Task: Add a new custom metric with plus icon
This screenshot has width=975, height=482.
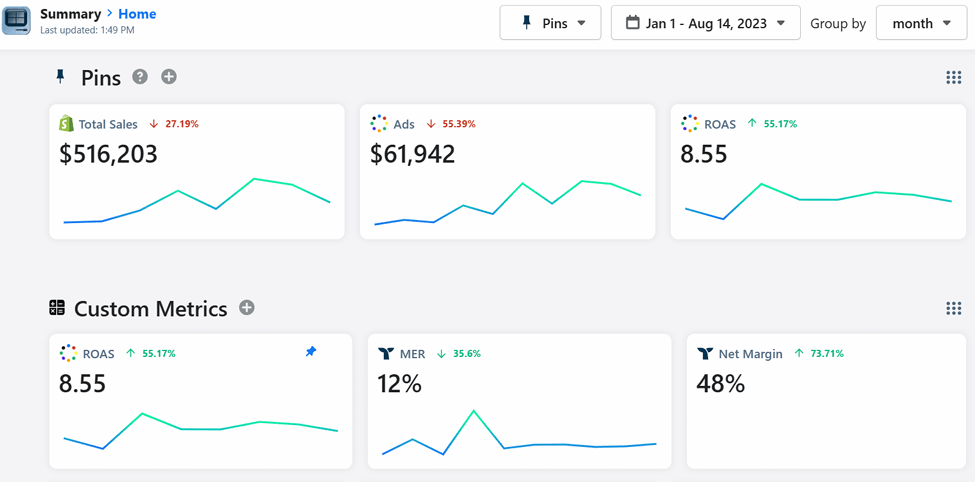Action: click(x=247, y=308)
